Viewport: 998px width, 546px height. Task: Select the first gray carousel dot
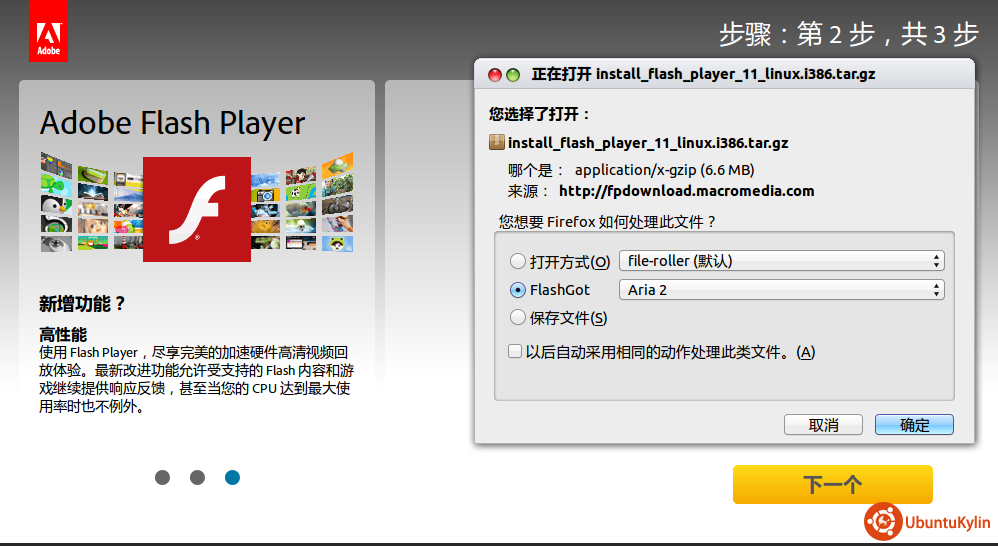163,478
